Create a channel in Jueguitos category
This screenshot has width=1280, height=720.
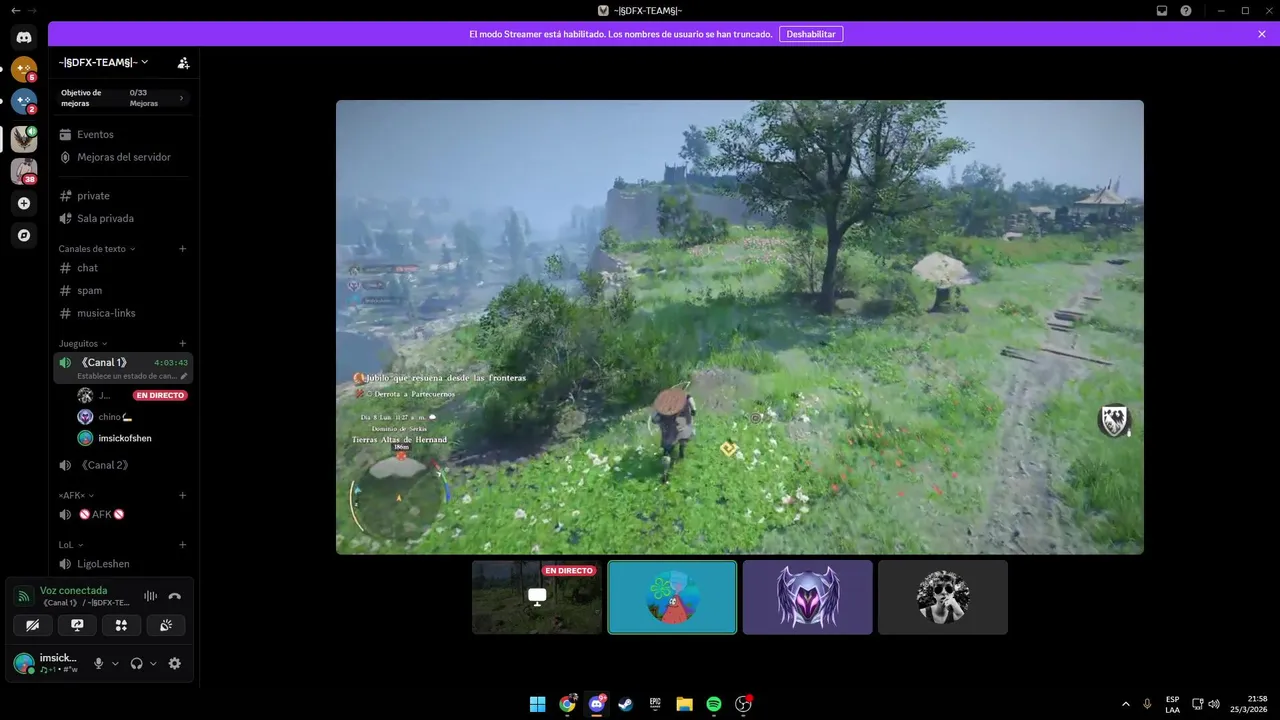point(182,343)
